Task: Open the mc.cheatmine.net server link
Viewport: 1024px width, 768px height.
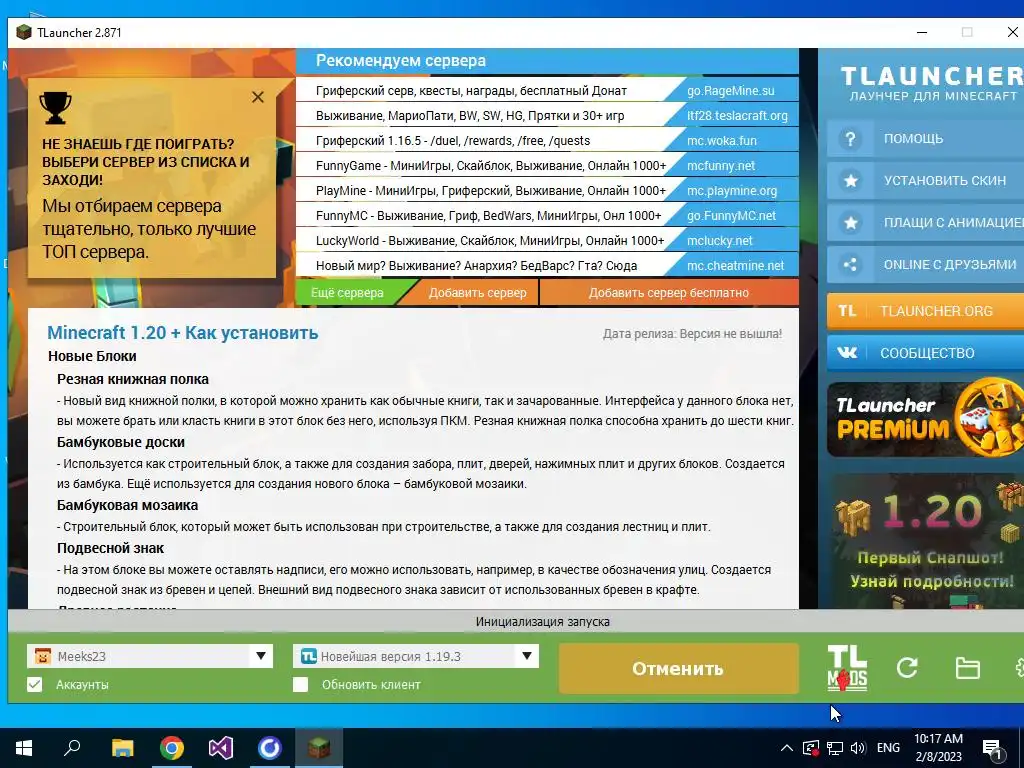Action: 735,265
